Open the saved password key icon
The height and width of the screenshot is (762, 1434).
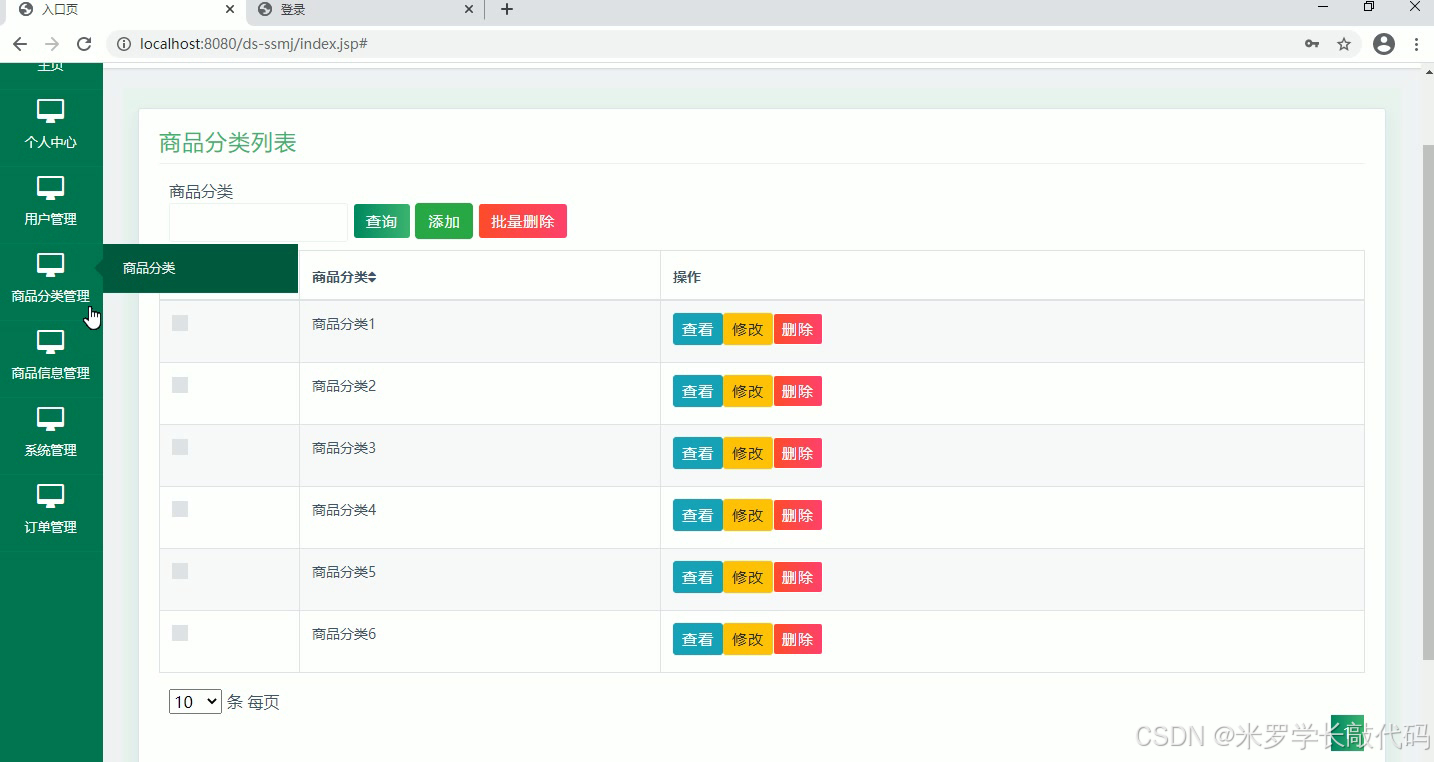1312,44
